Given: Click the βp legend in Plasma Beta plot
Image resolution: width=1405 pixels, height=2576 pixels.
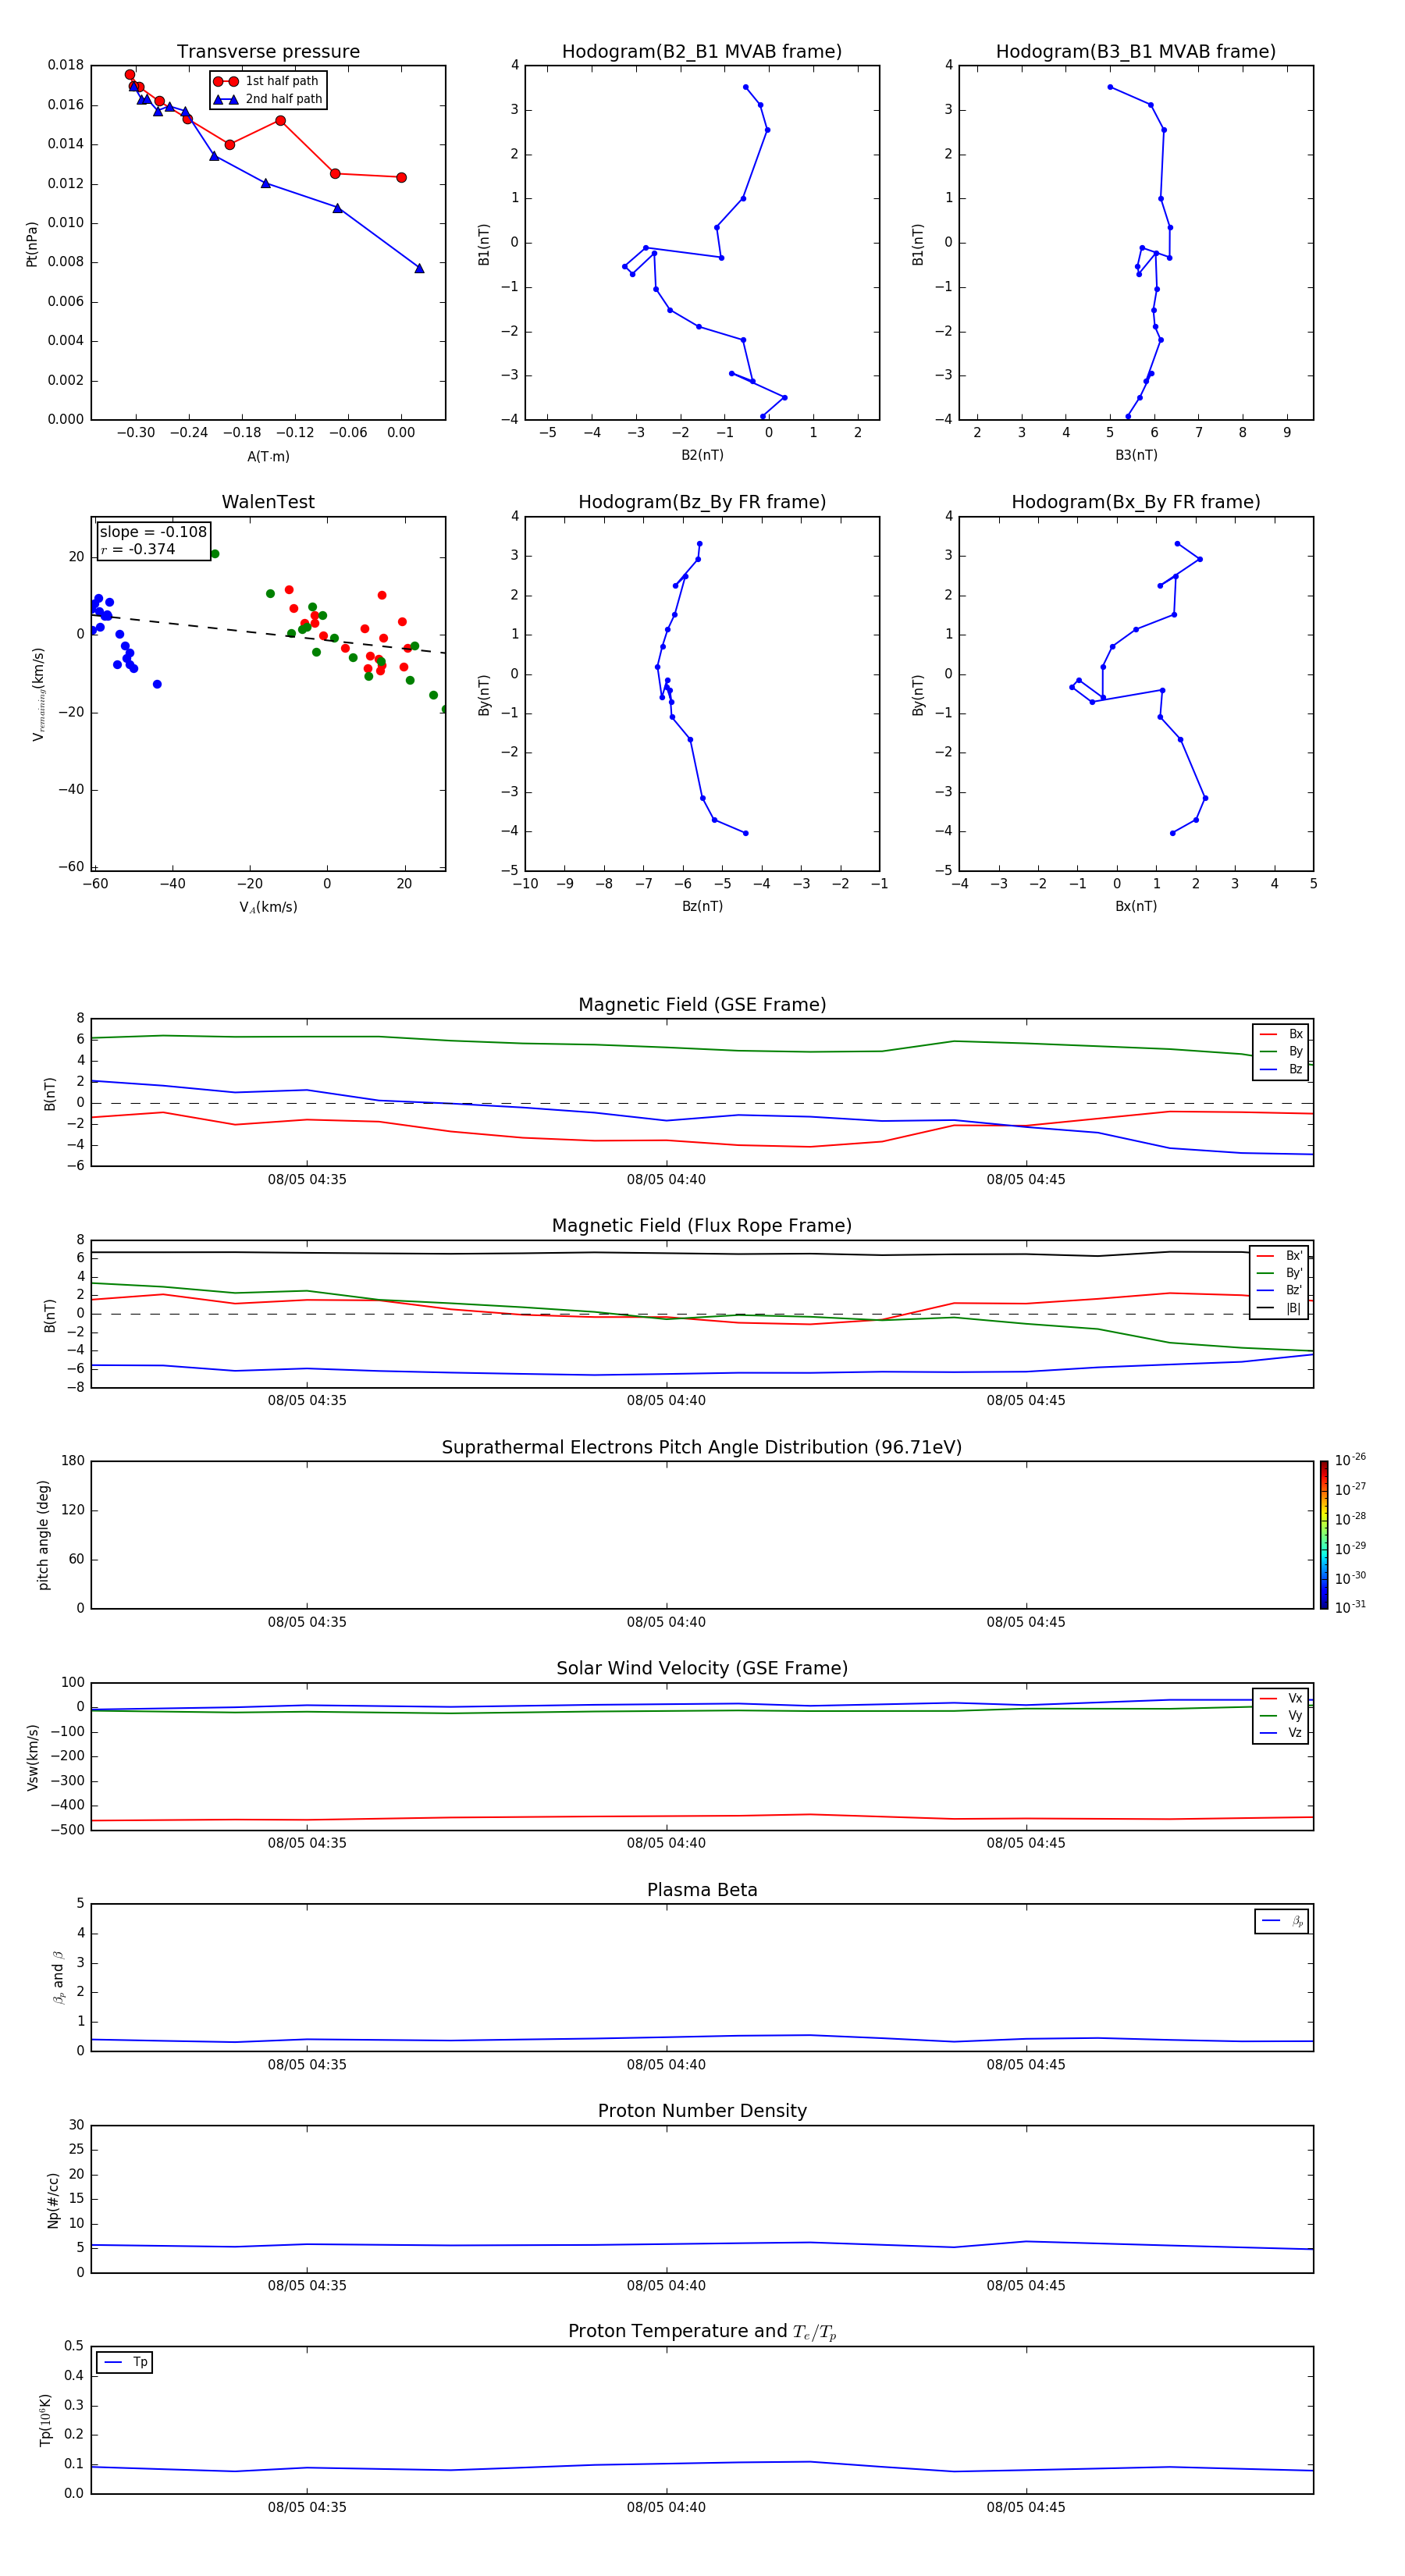Looking at the screenshot, I should 1282,1921.
